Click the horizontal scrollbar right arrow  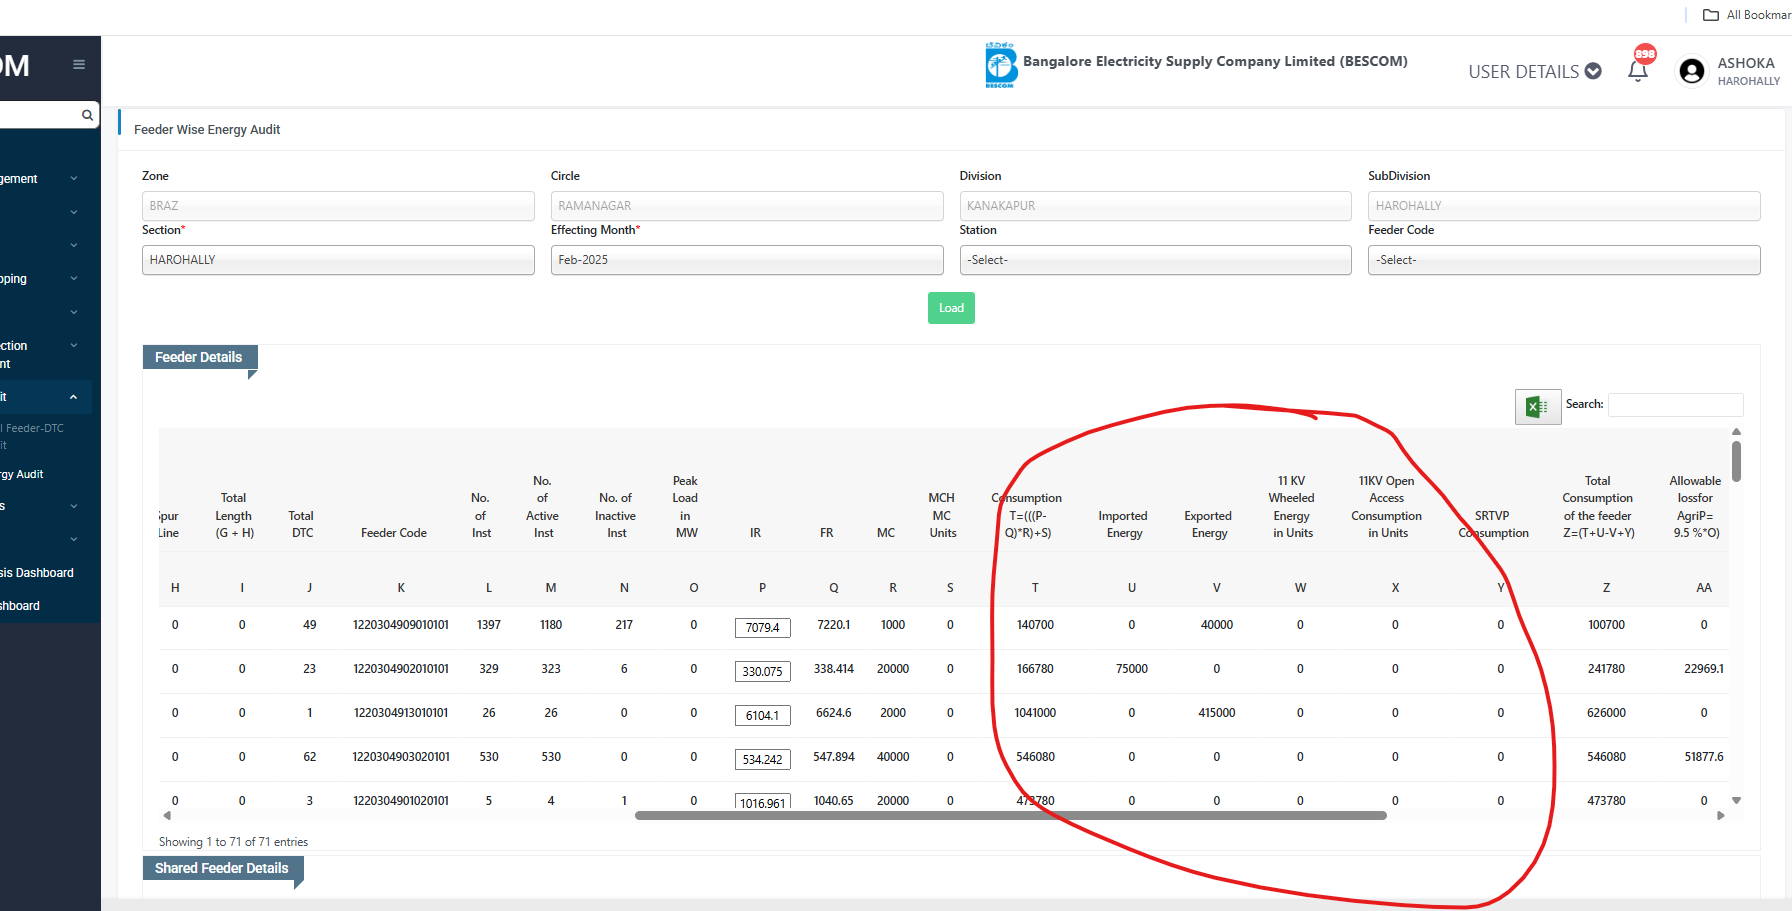pyautogui.click(x=1720, y=816)
